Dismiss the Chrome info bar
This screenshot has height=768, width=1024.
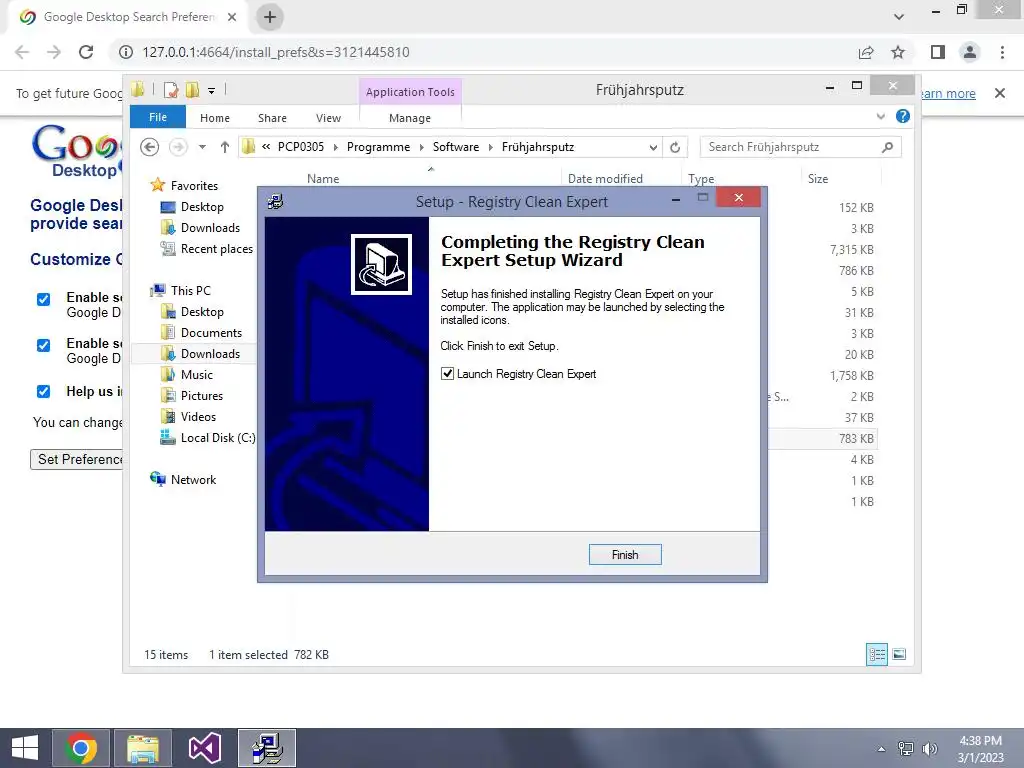point(1000,93)
